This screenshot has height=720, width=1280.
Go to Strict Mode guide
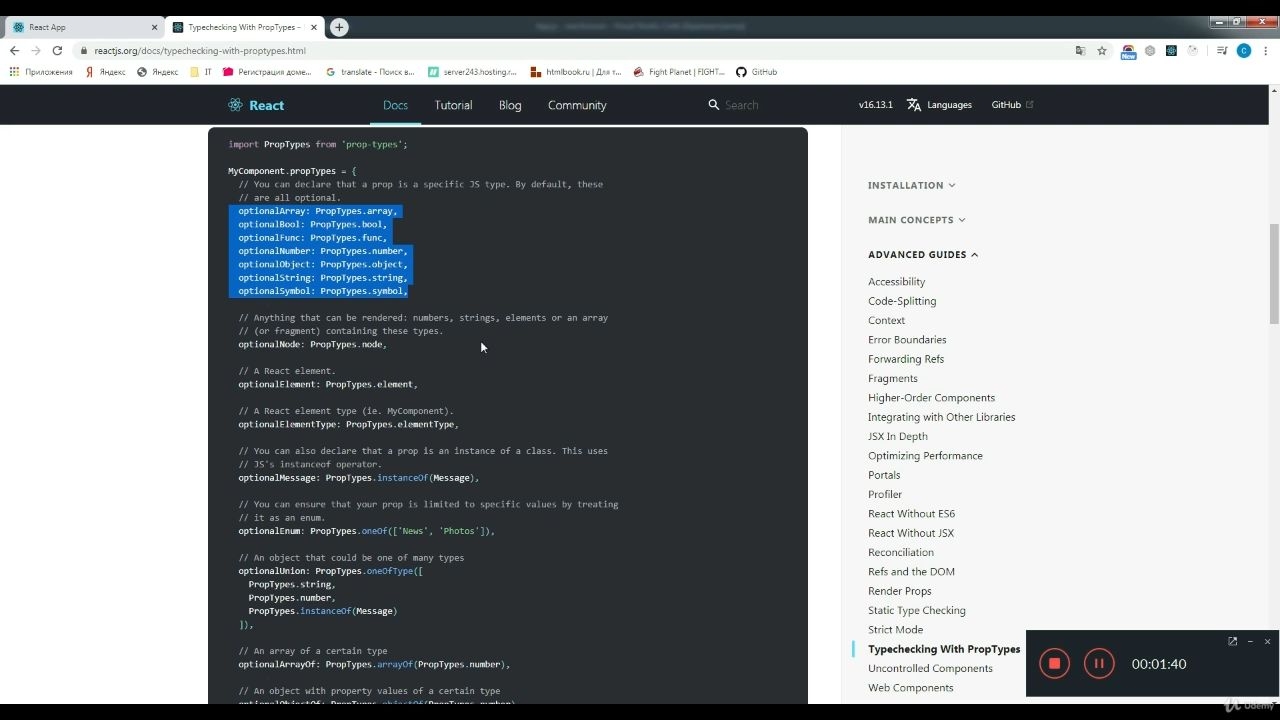point(896,630)
